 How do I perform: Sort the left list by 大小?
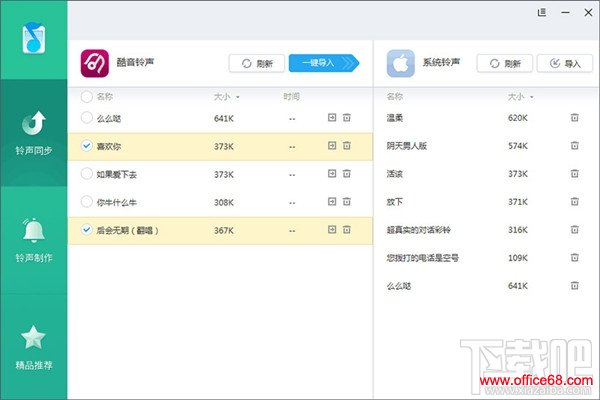(x=226, y=96)
